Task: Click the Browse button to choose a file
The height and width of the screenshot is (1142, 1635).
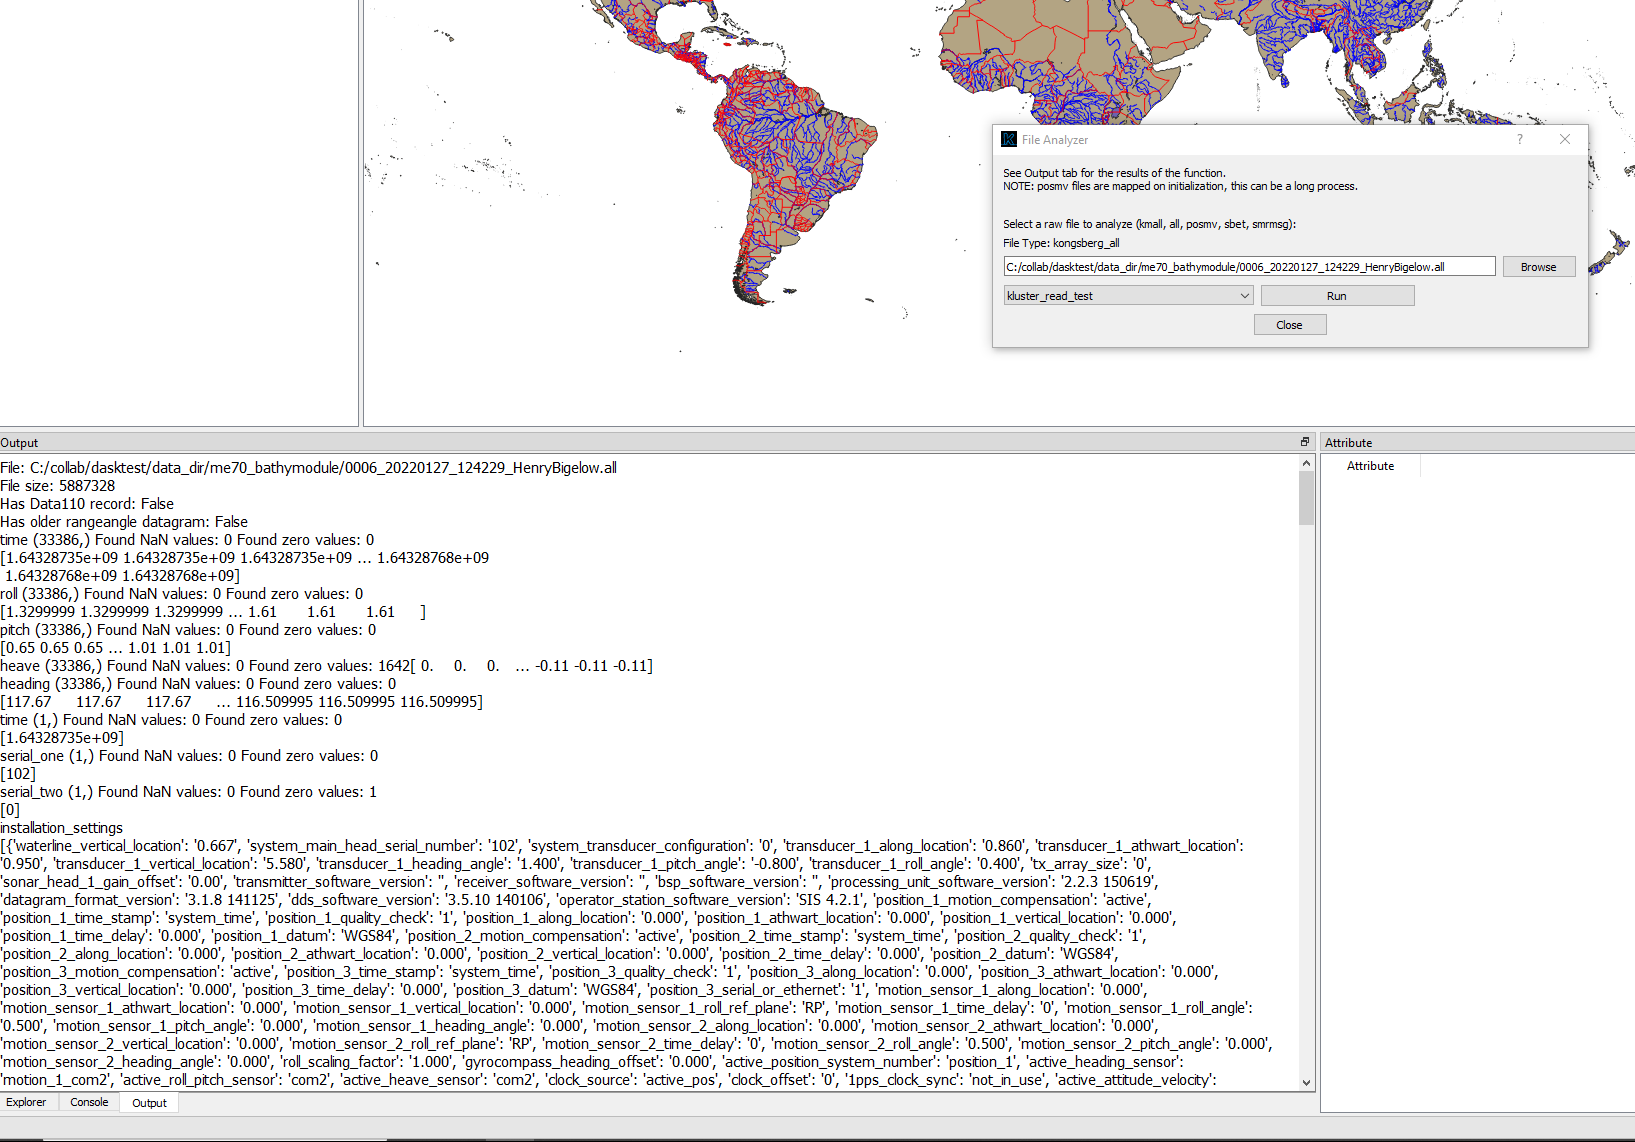Action: click(x=1538, y=266)
